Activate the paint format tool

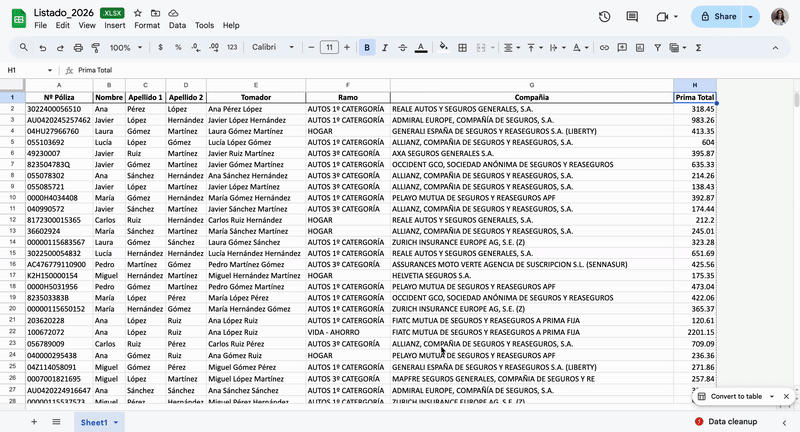pyautogui.click(x=95, y=47)
